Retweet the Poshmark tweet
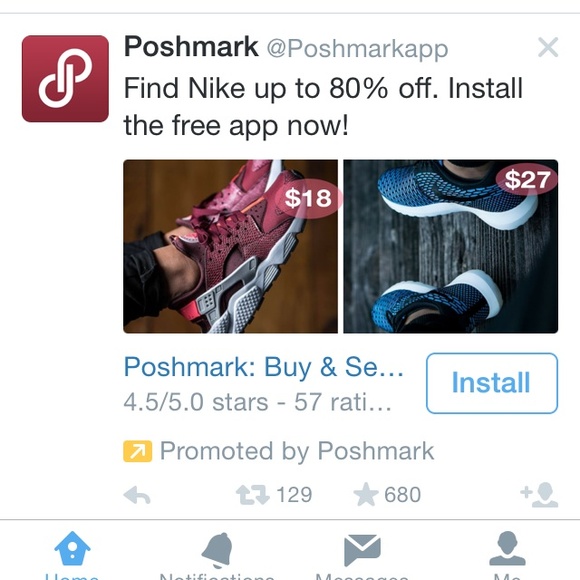The width and height of the screenshot is (580, 580). click(x=253, y=495)
